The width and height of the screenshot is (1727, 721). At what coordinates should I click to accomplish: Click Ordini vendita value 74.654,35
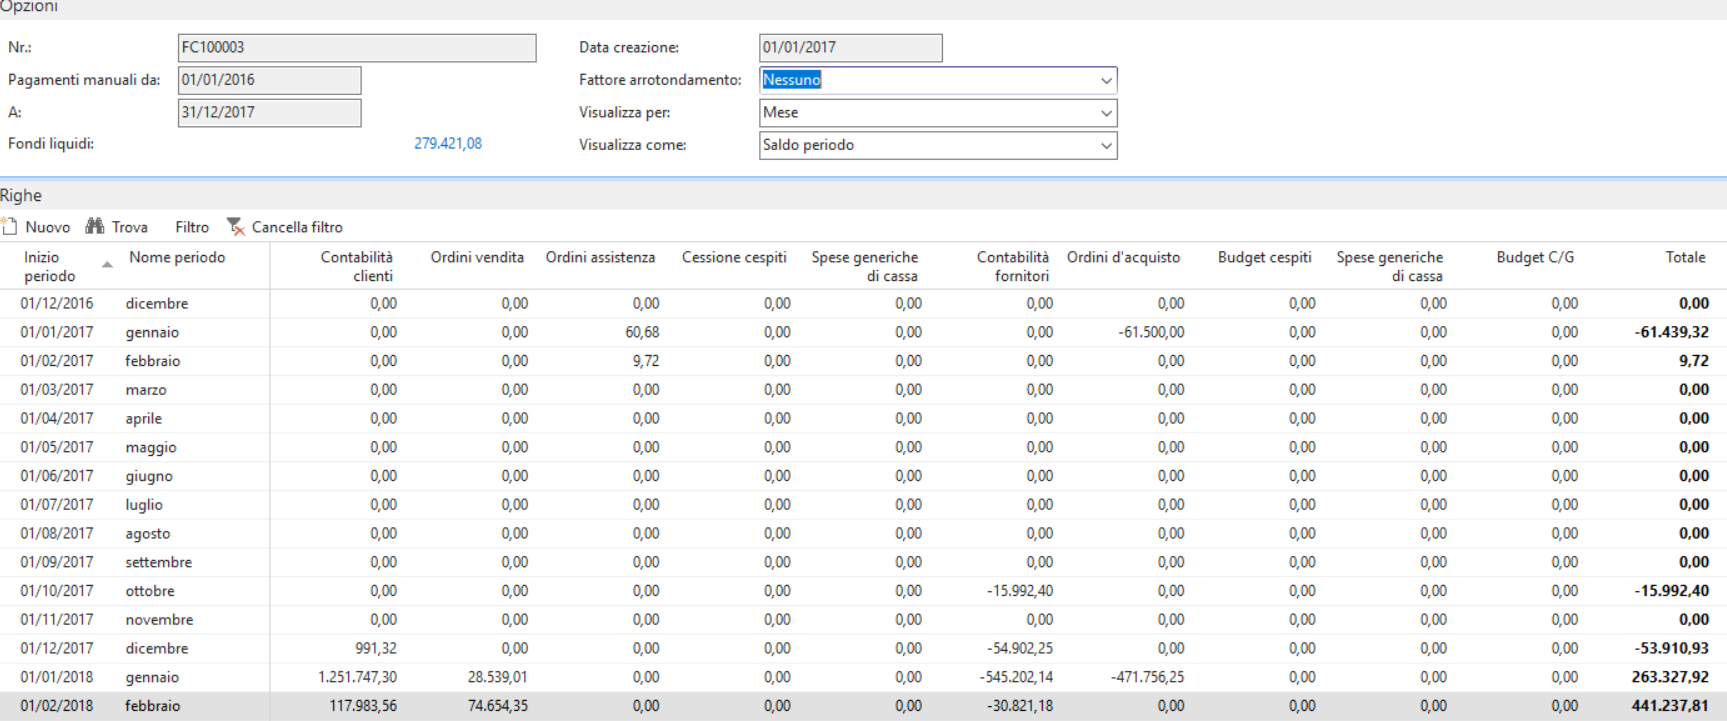click(497, 706)
